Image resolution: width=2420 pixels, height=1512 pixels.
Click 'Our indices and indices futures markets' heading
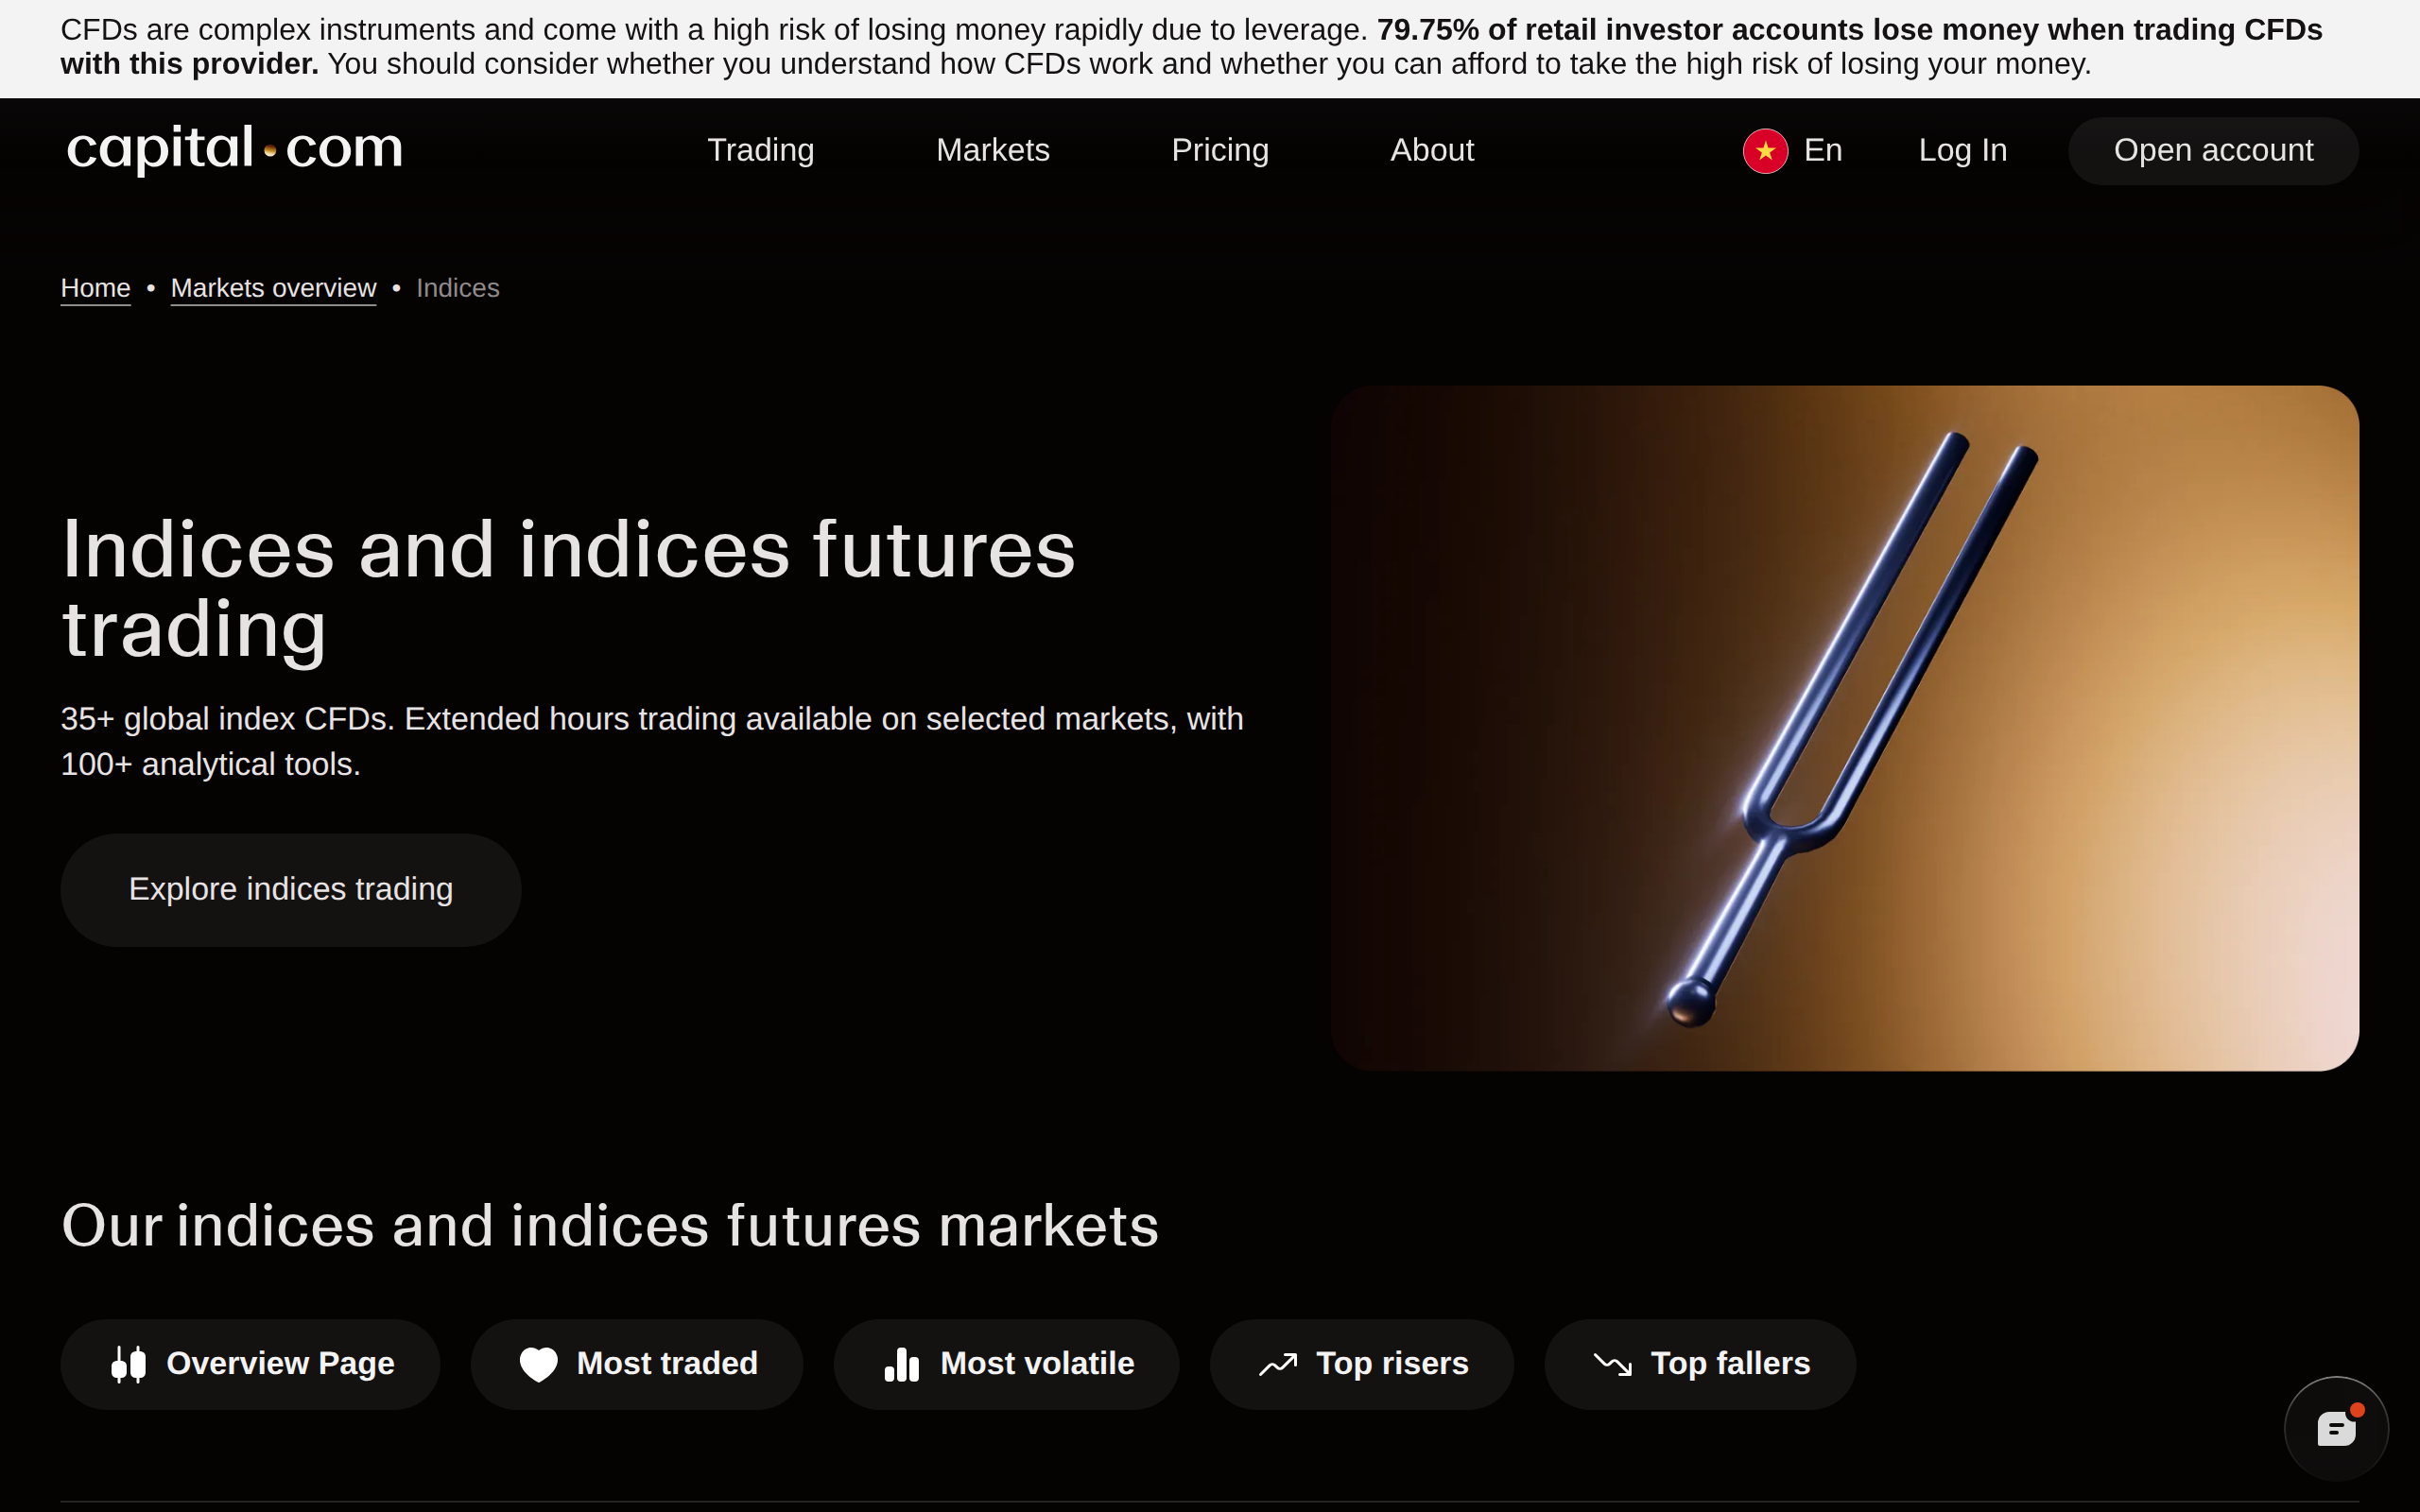(x=610, y=1226)
